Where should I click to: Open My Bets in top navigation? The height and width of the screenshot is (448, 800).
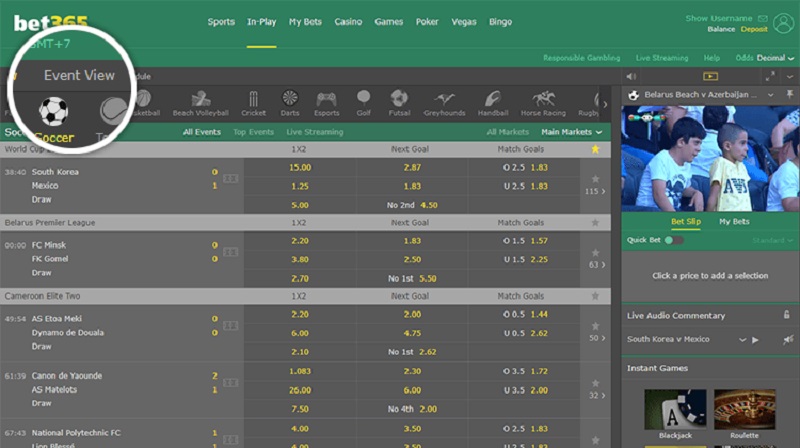pos(305,22)
